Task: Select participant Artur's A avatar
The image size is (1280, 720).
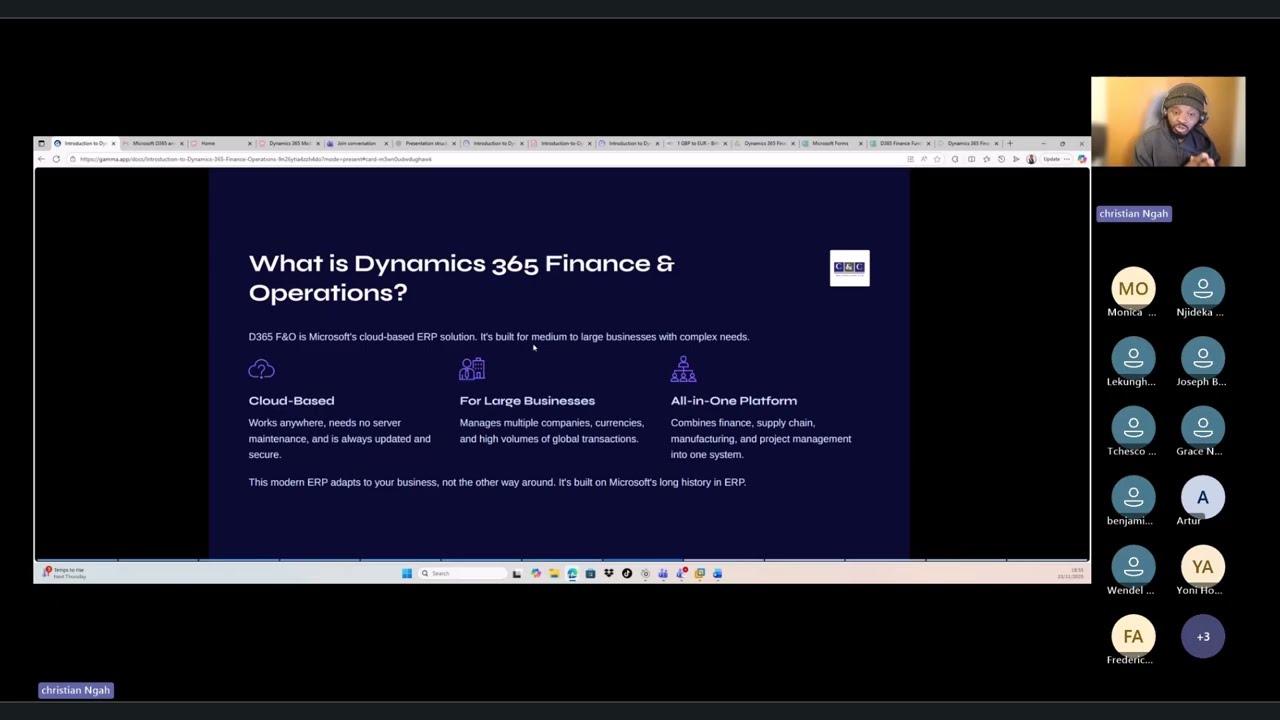Action: [1203, 497]
